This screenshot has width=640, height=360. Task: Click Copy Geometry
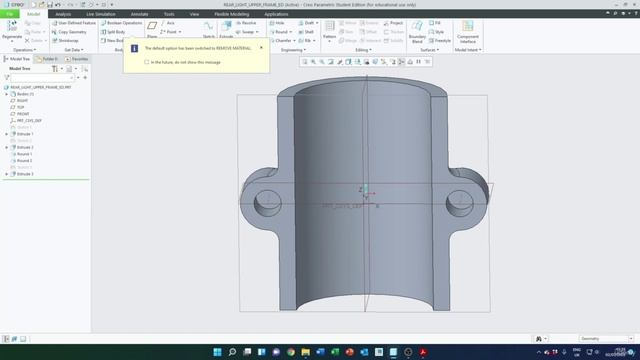click(x=69, y=32)
